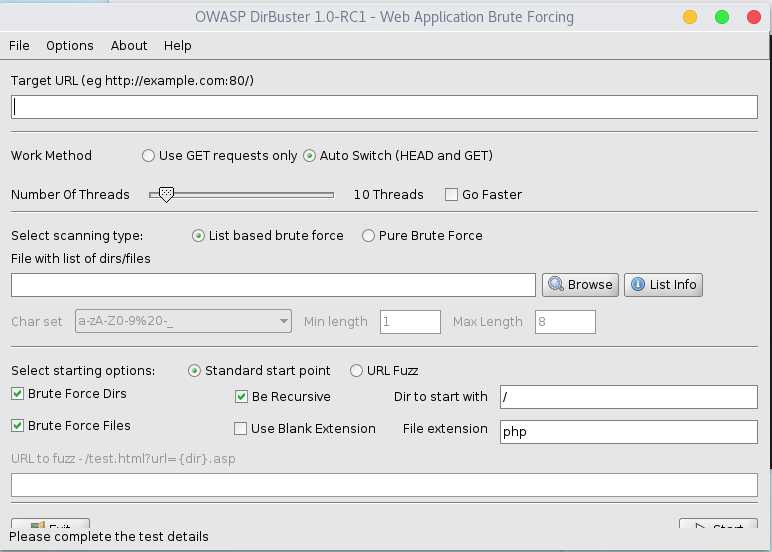Click 'Please complete the test details' status text

pos(109,536)
